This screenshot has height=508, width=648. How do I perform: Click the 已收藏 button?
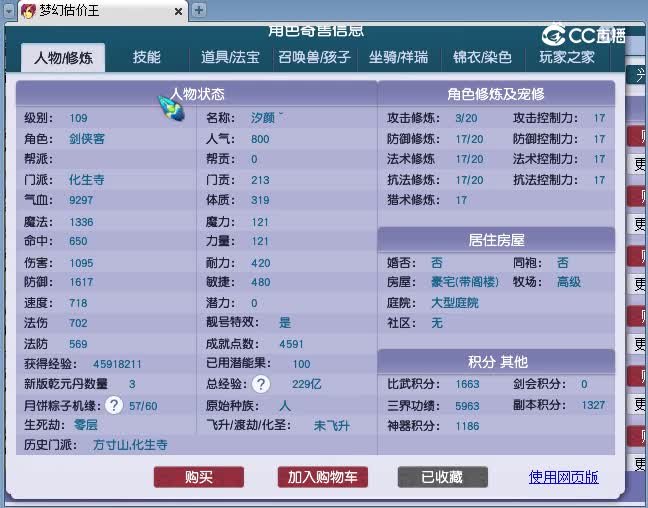[x=443, y=477]
